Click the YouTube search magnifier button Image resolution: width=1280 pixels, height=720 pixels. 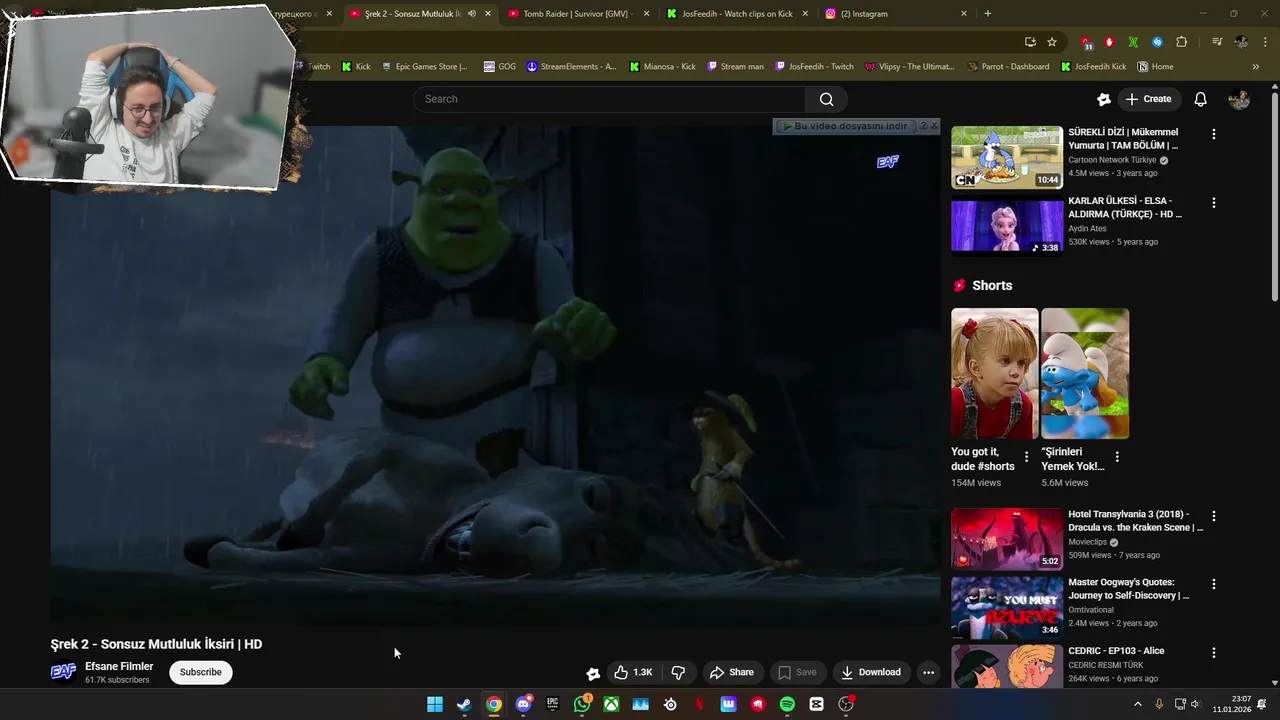[x=826, y=99]
